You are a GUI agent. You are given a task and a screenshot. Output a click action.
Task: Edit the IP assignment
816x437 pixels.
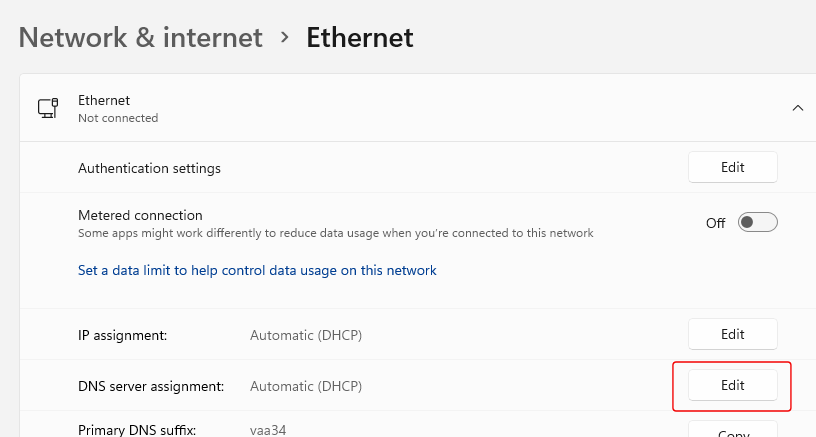733,334
